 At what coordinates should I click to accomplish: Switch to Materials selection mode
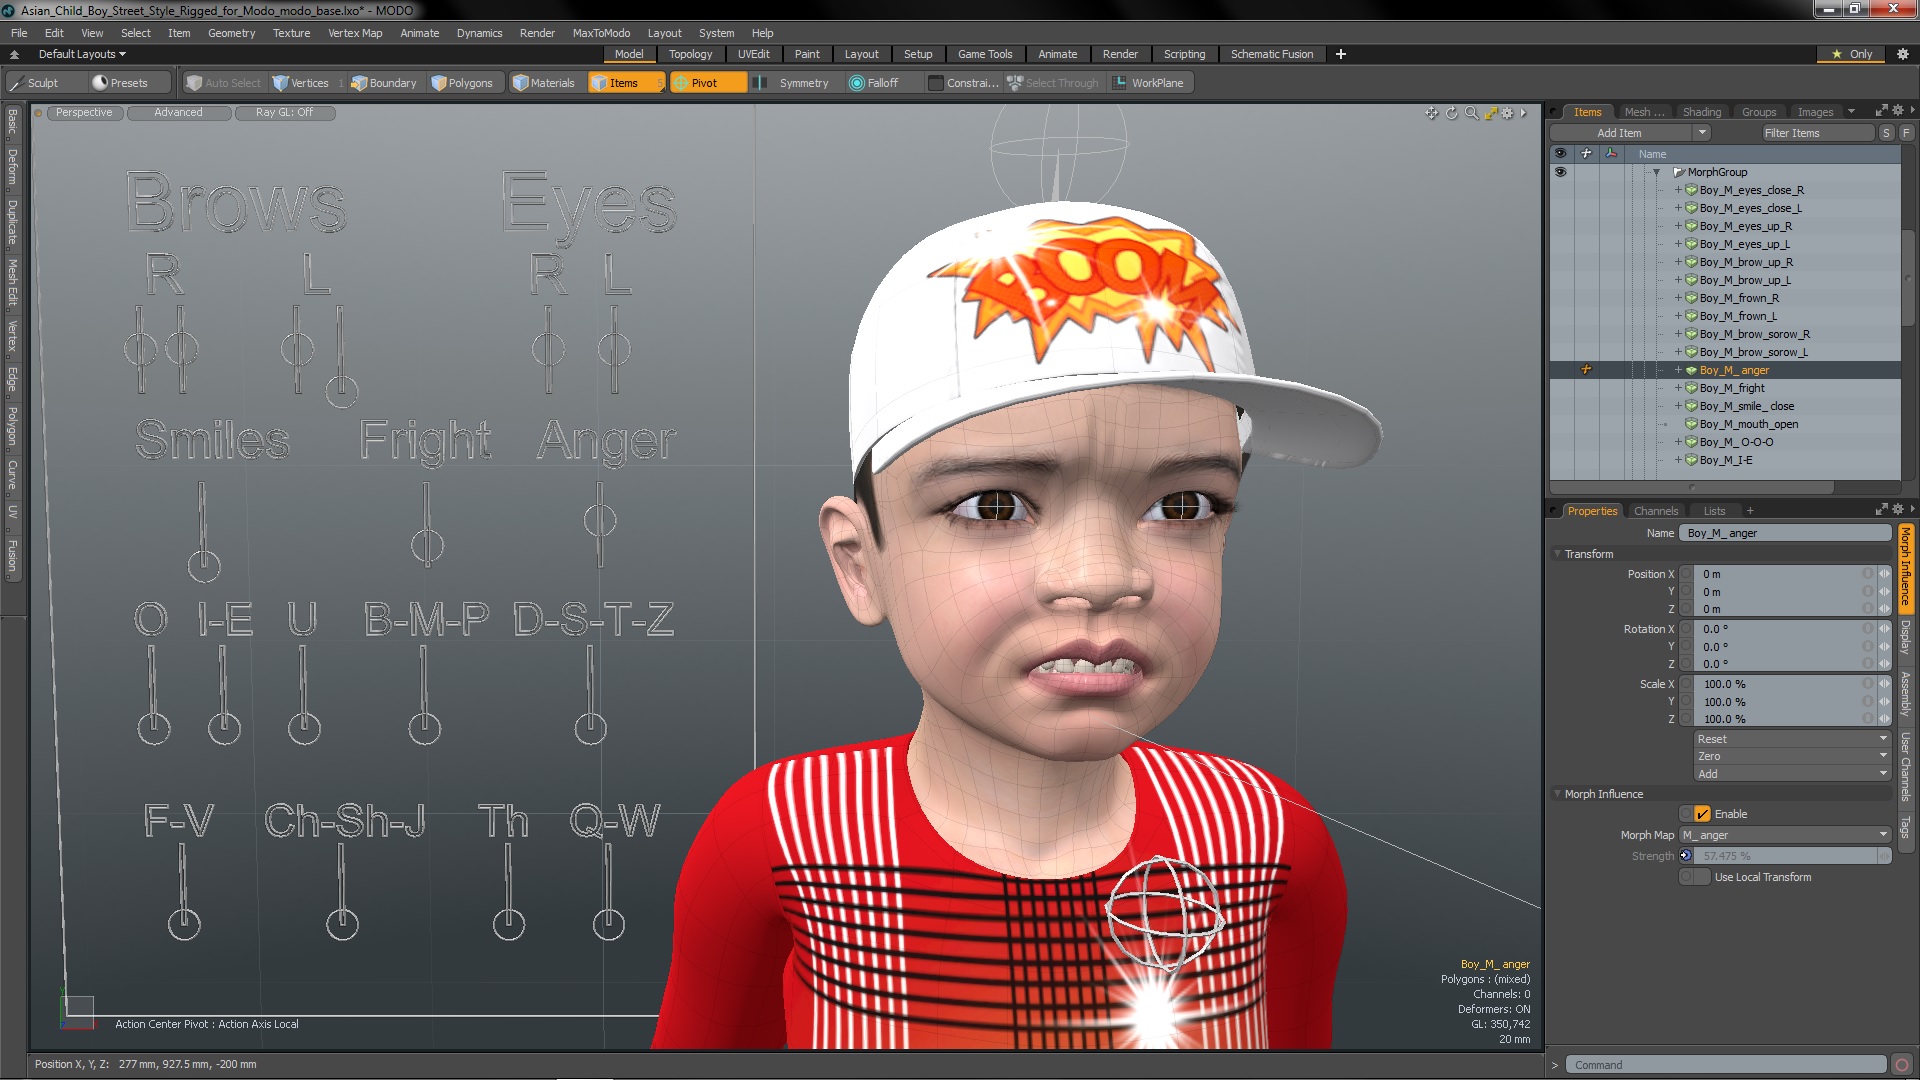coord(544,83)
